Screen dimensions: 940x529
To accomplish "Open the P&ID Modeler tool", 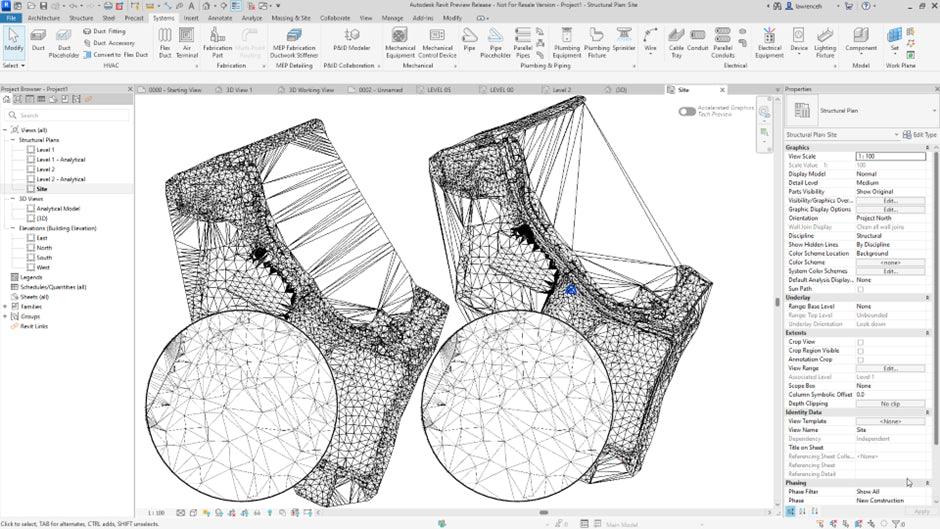I will [x=351, y=41].
